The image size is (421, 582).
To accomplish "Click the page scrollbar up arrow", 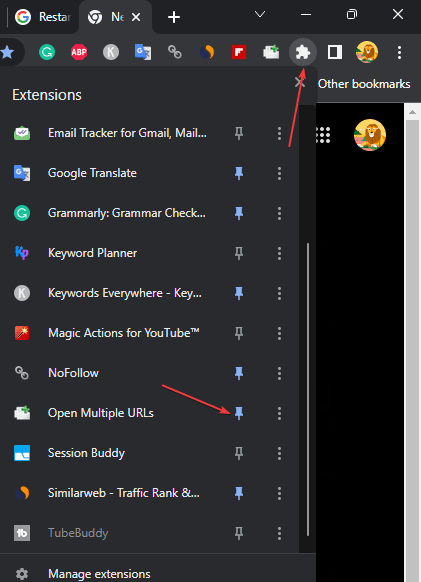I will coord(412,112).
